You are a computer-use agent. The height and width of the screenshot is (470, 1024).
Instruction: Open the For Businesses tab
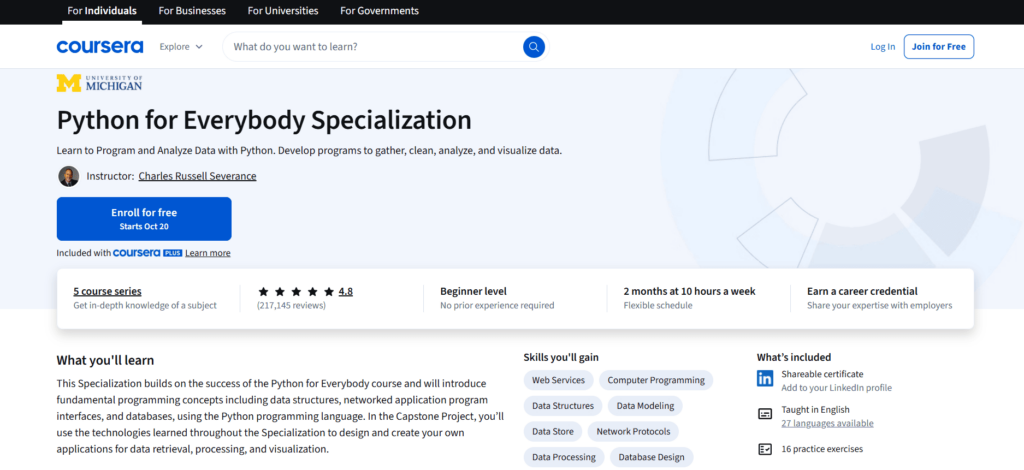tap(192, 11)
